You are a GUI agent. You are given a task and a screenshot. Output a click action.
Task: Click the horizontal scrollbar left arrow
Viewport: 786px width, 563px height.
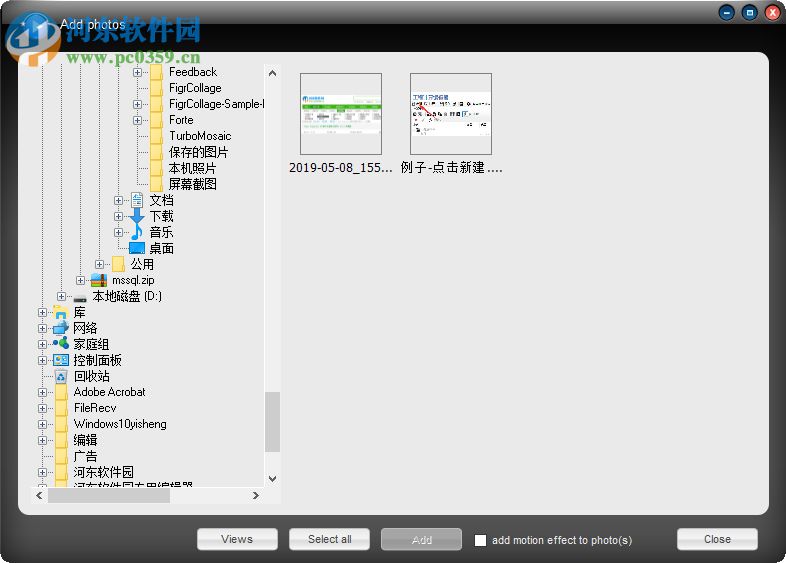point(40,496)
